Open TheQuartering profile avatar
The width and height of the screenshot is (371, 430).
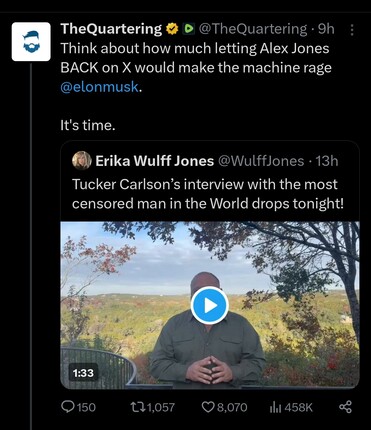(31, 42)
